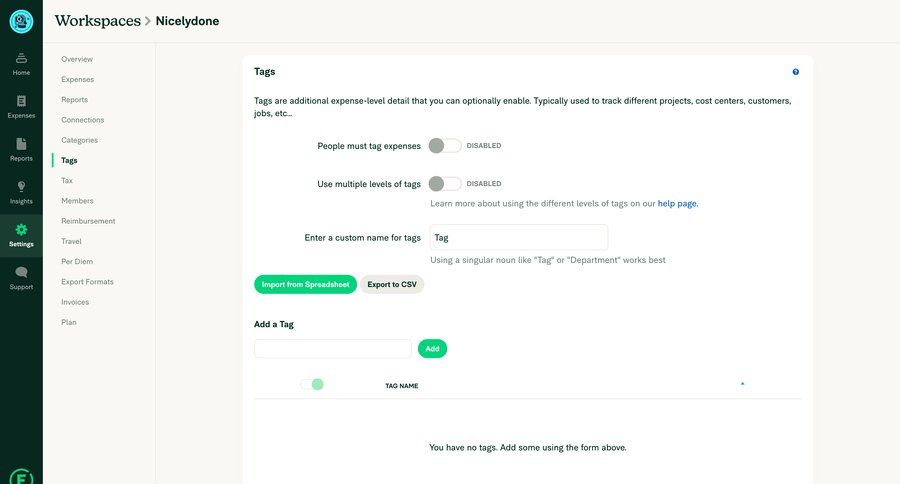900x484 pixels.
Task: Open the Export Formats settings section
Action: [x=87, y=281]
